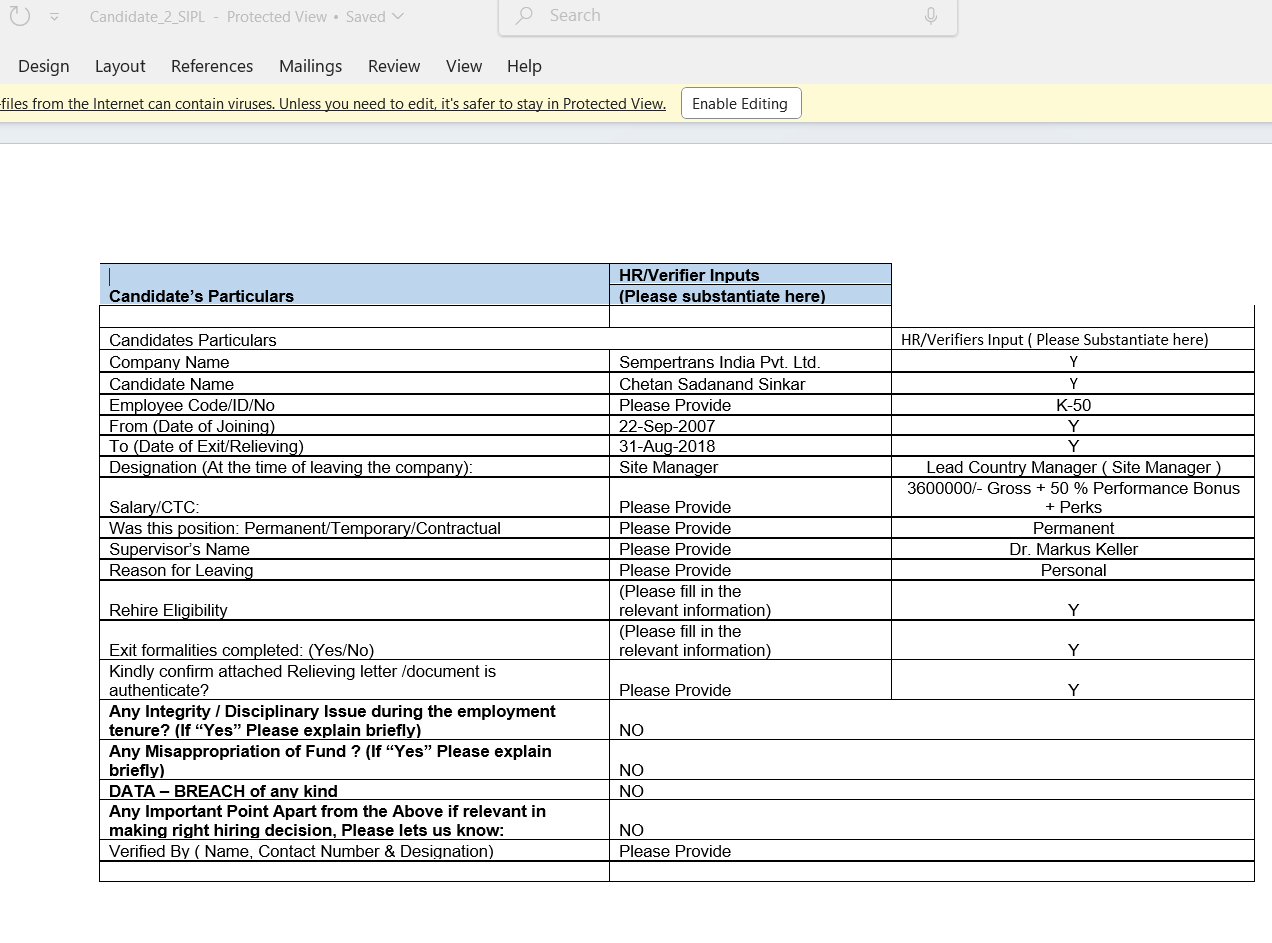Open the Review tab

click(394, 66)
